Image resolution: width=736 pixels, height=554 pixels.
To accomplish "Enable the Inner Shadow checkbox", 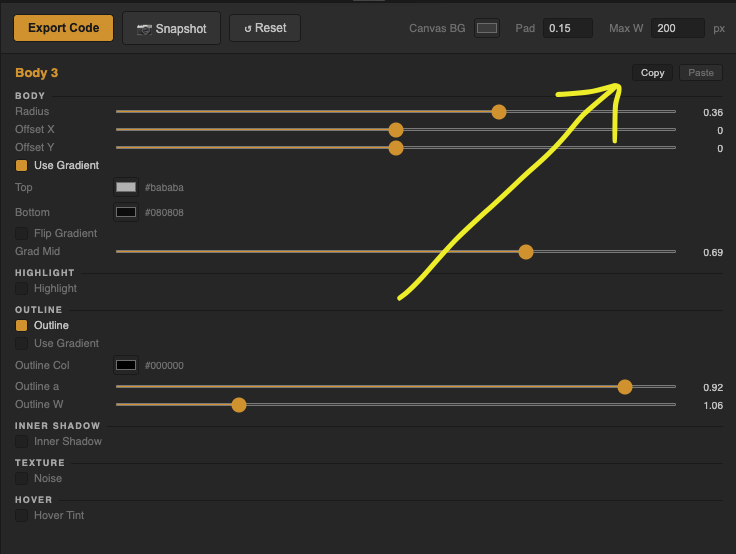I will click(x=22, y=441).
